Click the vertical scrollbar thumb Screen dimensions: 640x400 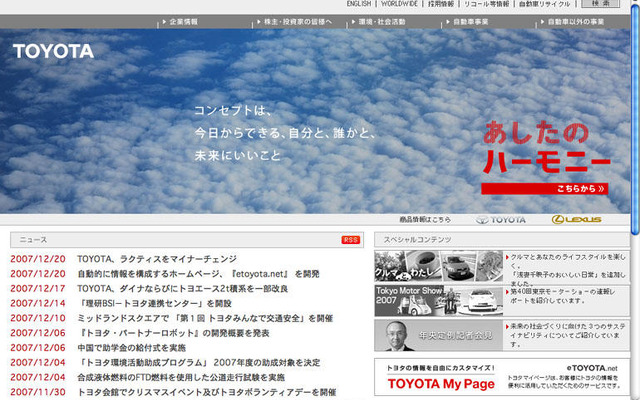(x=635, y=119)
